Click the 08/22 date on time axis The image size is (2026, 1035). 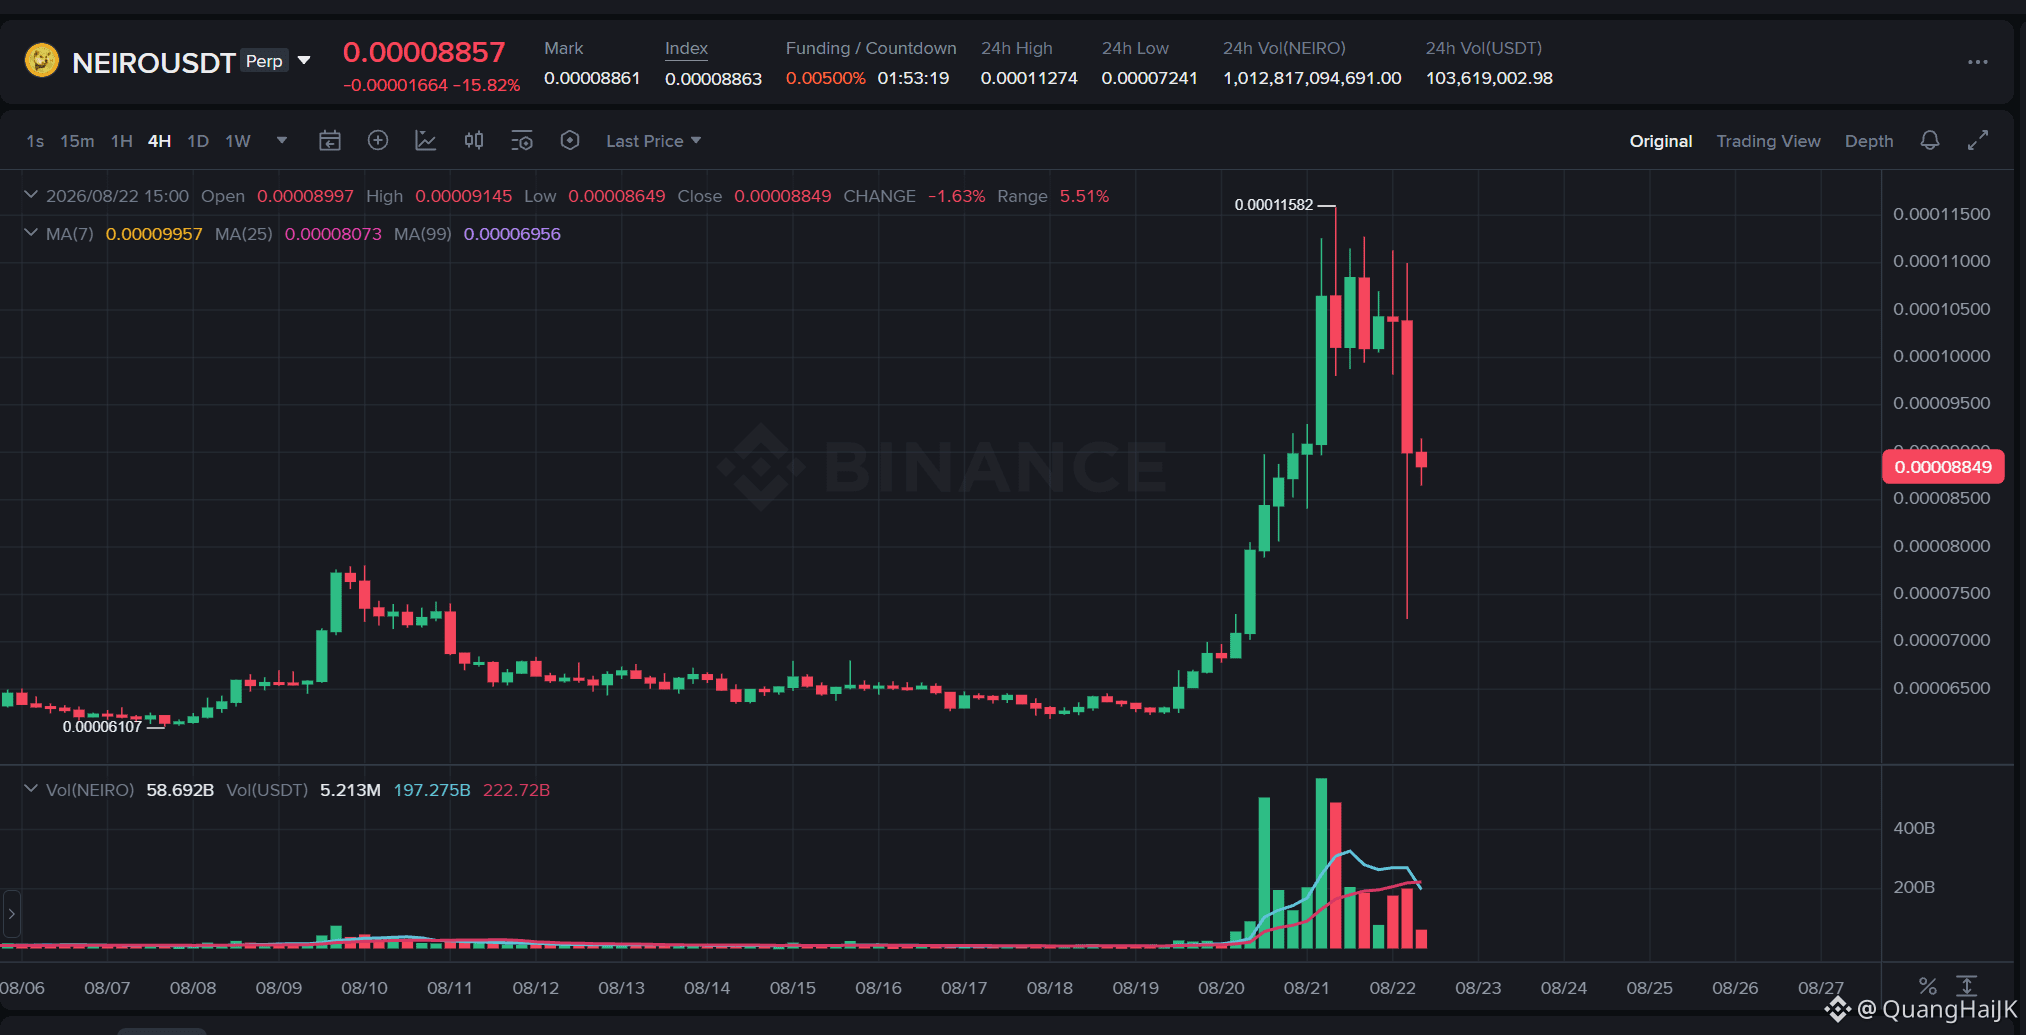coord(1392,988)
